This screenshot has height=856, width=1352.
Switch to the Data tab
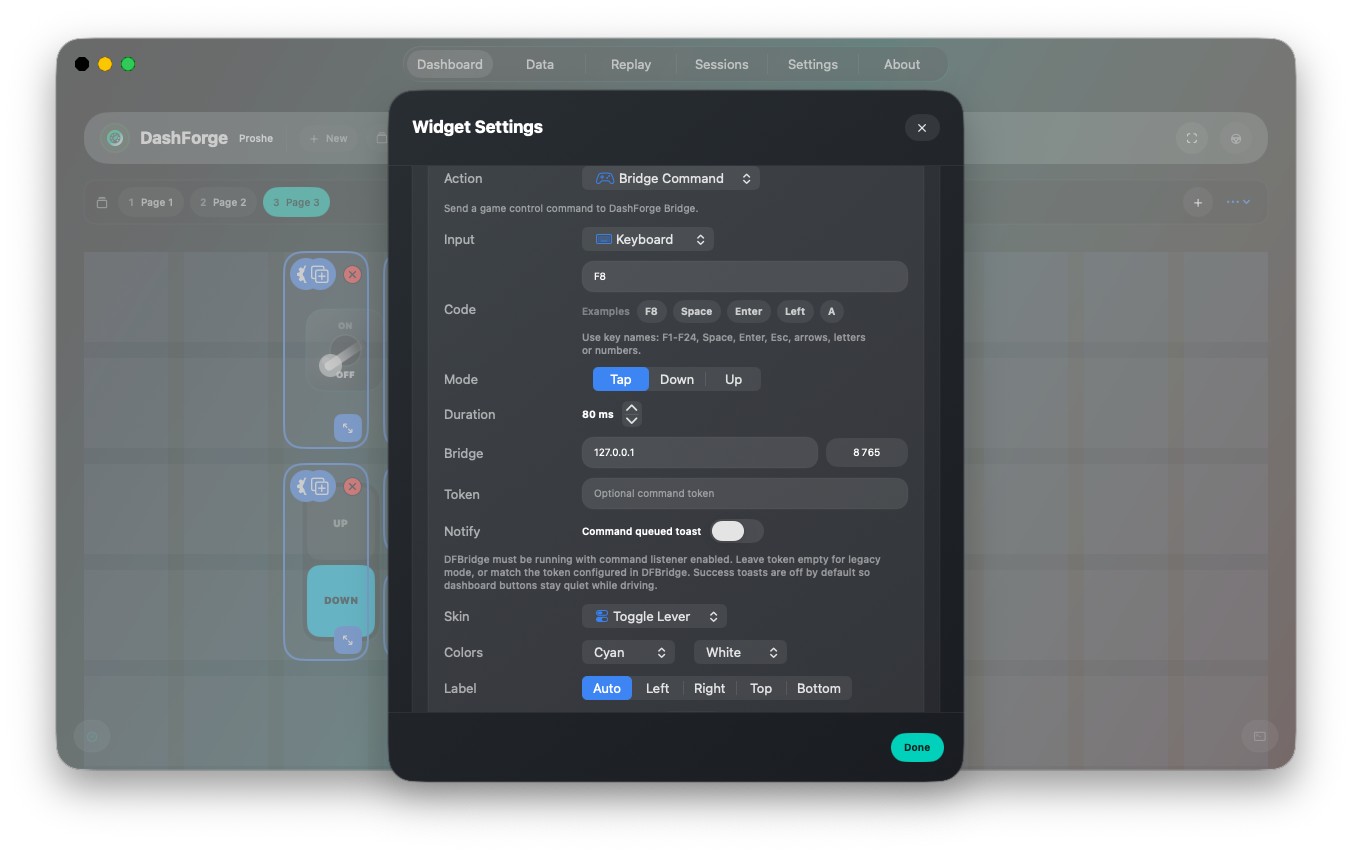coord(540,64)
